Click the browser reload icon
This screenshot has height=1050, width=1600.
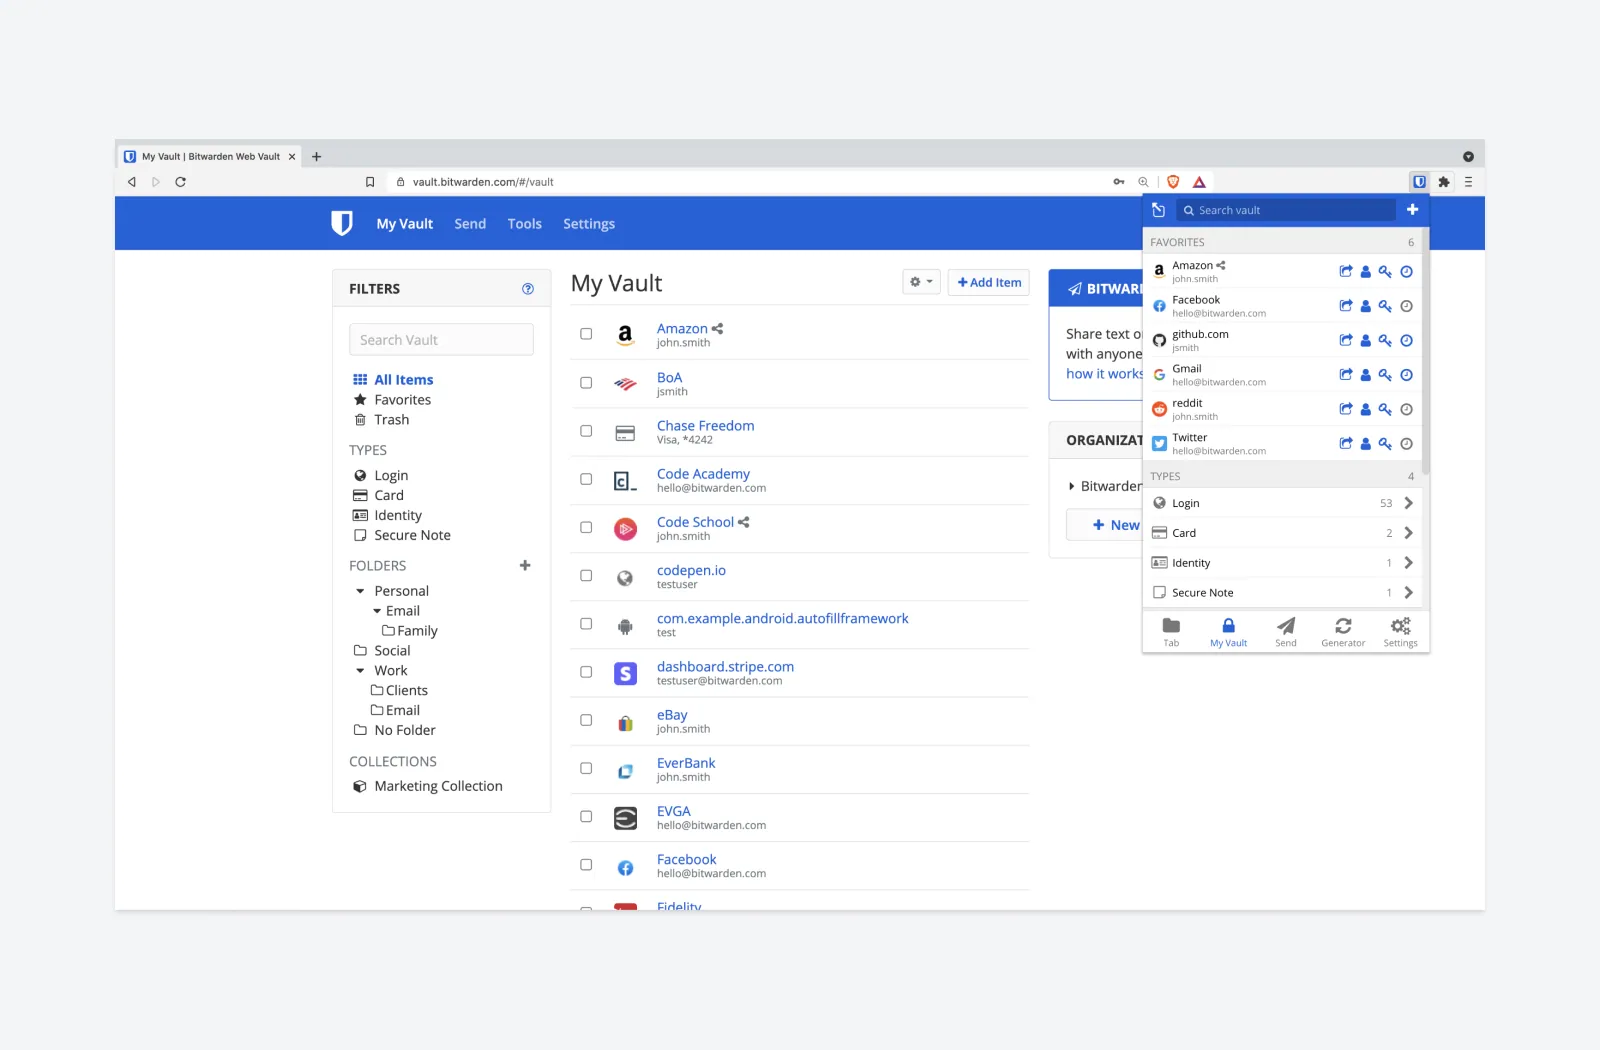pos(180,182)
